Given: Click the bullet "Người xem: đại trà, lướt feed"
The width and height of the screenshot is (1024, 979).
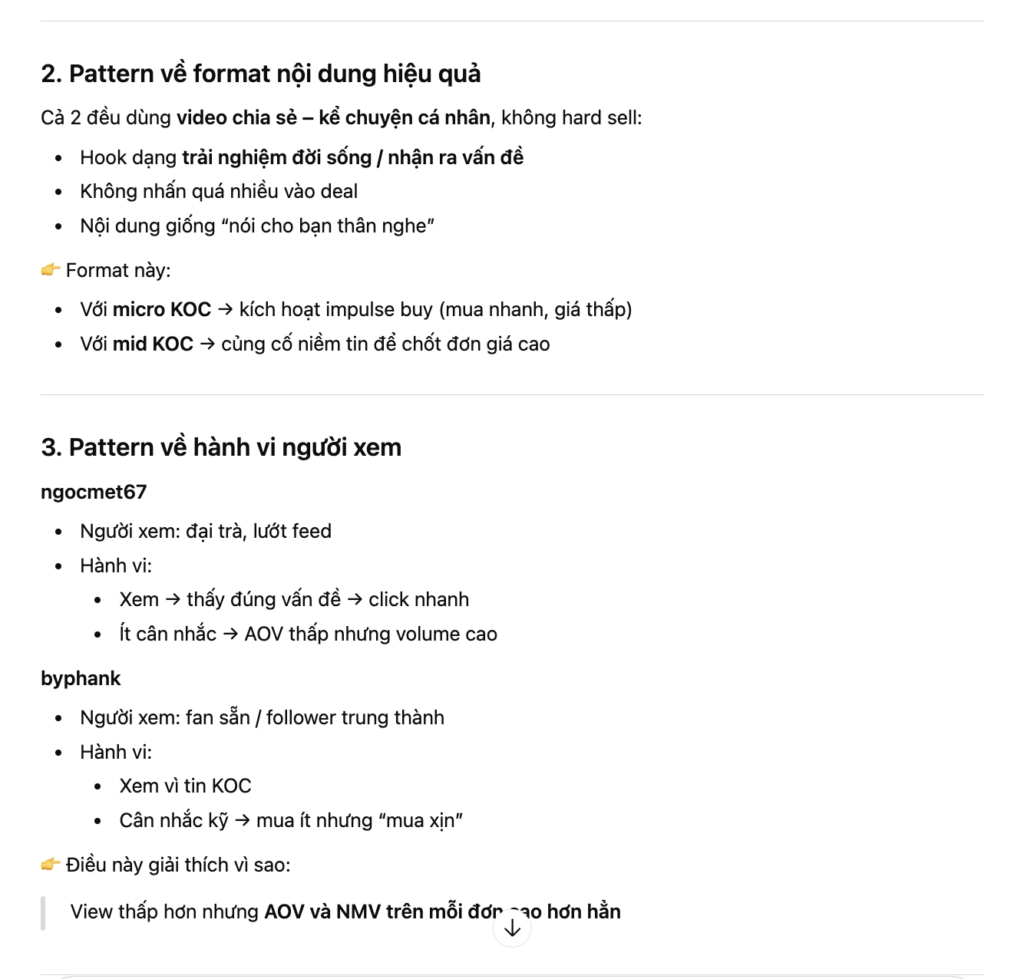Looking at the screenshot, I should pos(206,531).
